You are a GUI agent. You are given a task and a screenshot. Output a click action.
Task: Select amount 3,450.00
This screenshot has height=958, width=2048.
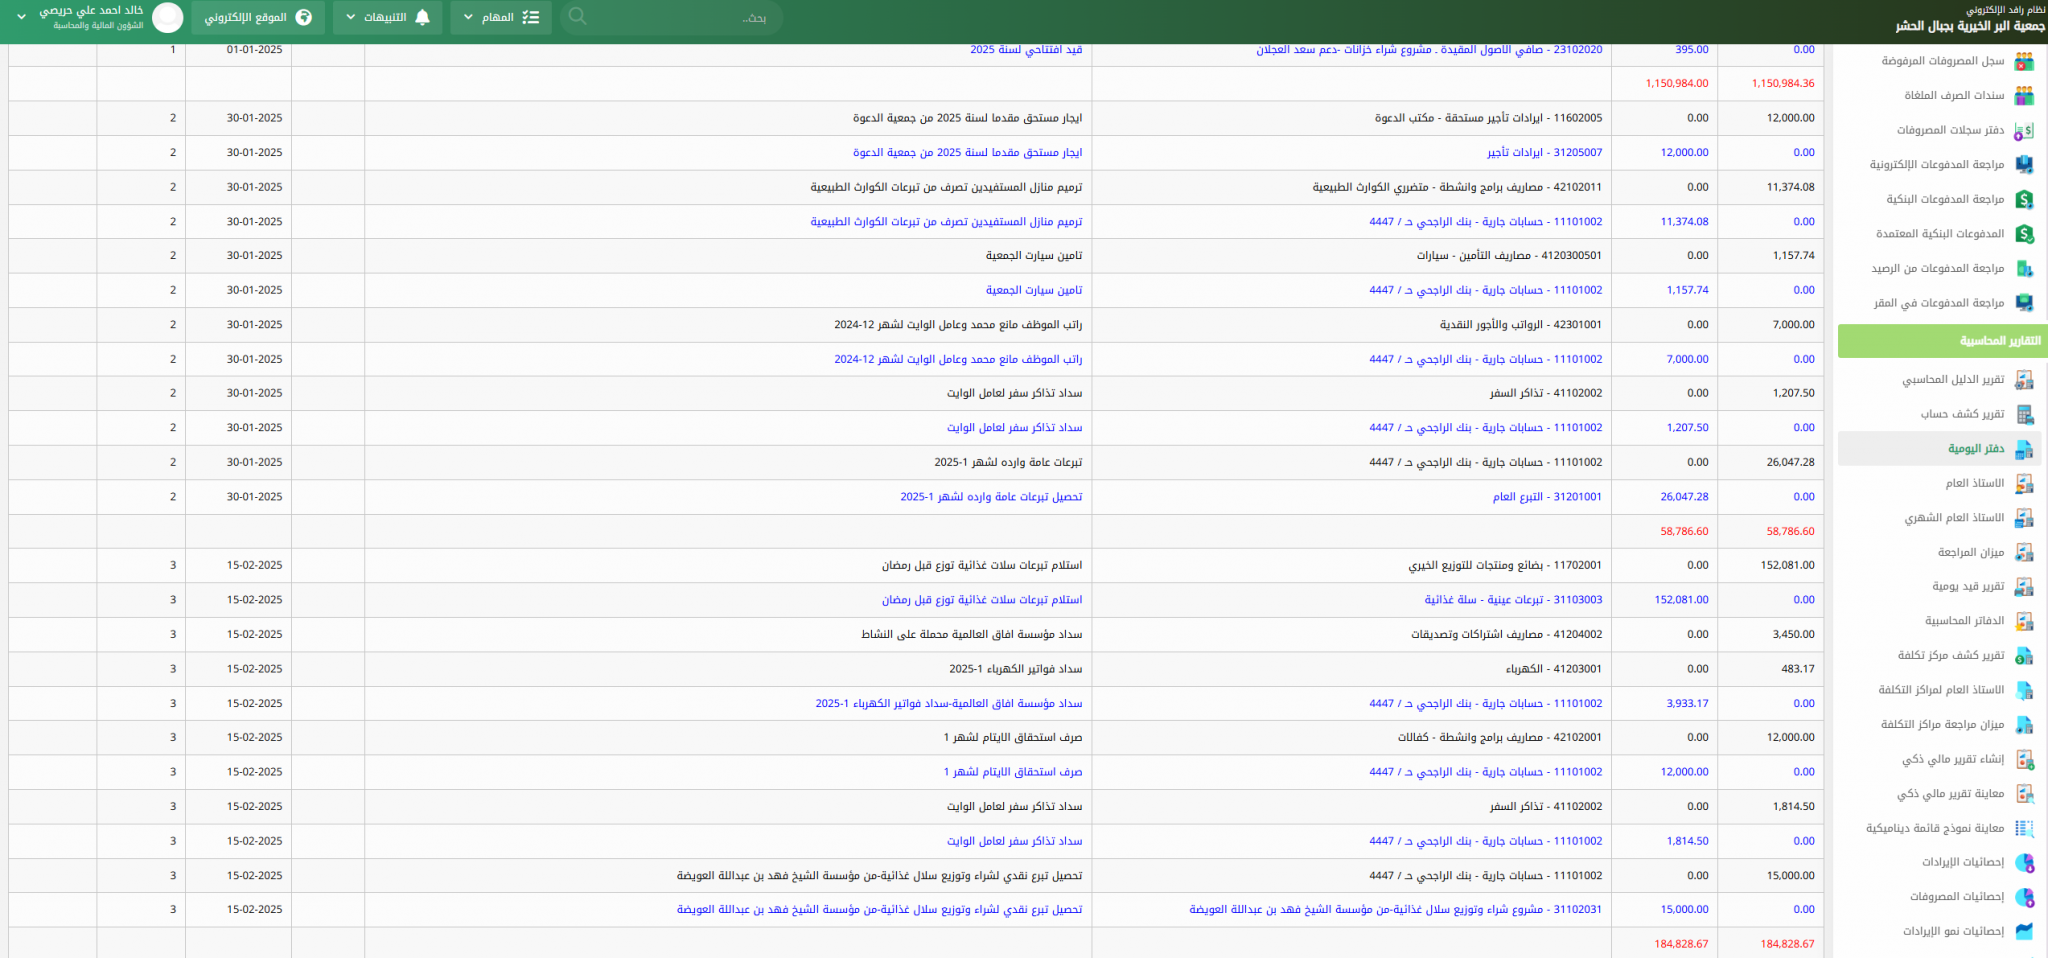coord(1793,634)
